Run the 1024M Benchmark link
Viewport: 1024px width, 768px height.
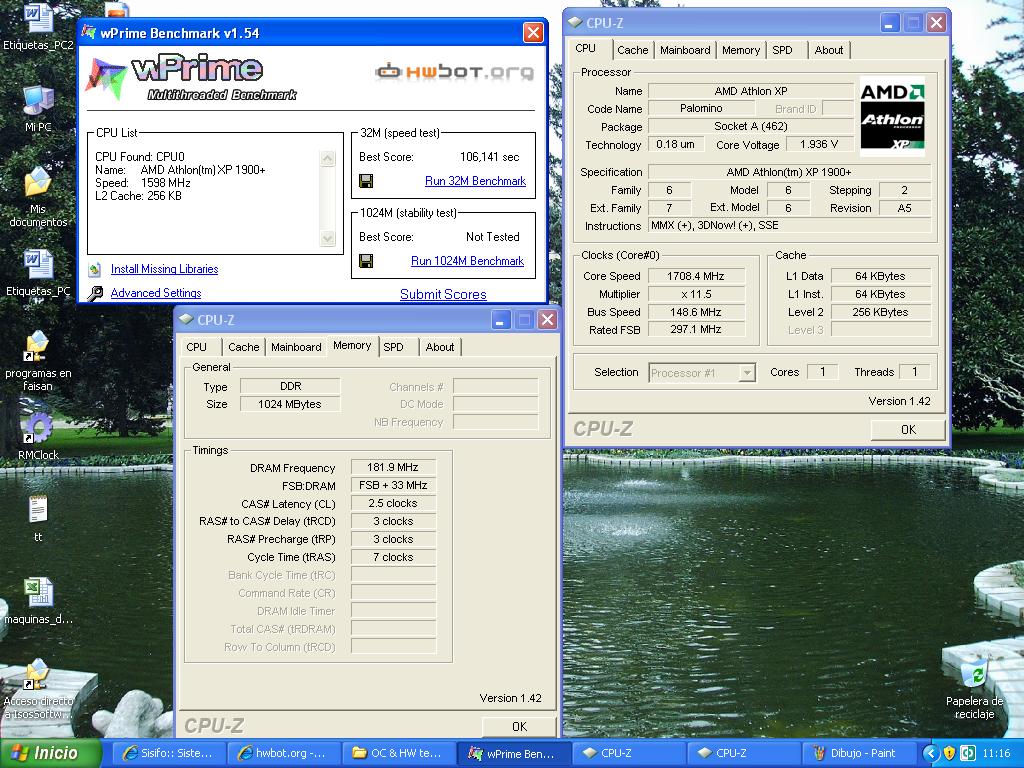click(x=467, y=261)
